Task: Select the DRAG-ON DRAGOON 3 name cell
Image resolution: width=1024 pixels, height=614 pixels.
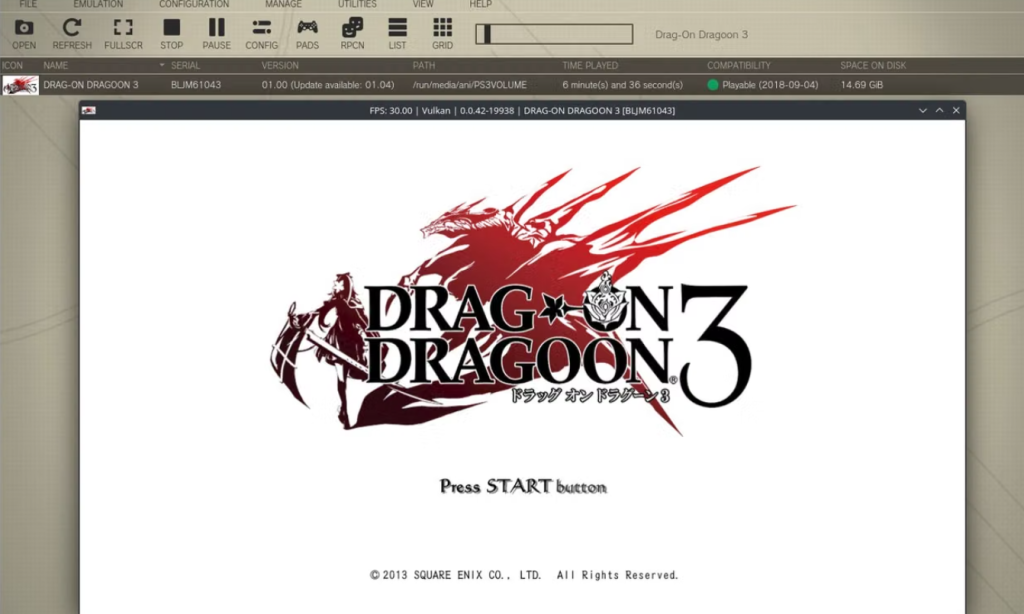Action: 91,85
